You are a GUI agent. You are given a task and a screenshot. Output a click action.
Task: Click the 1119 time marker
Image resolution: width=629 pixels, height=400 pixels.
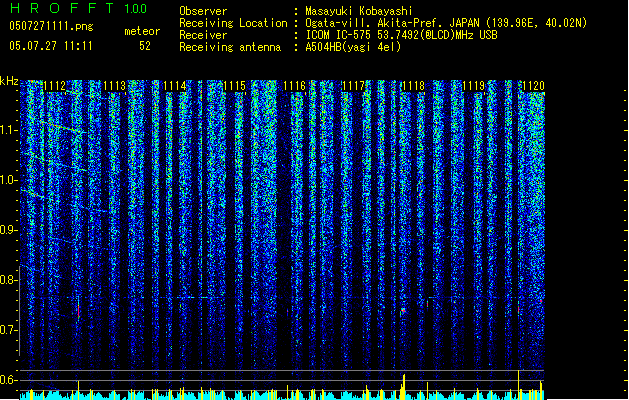click(474, 86)
